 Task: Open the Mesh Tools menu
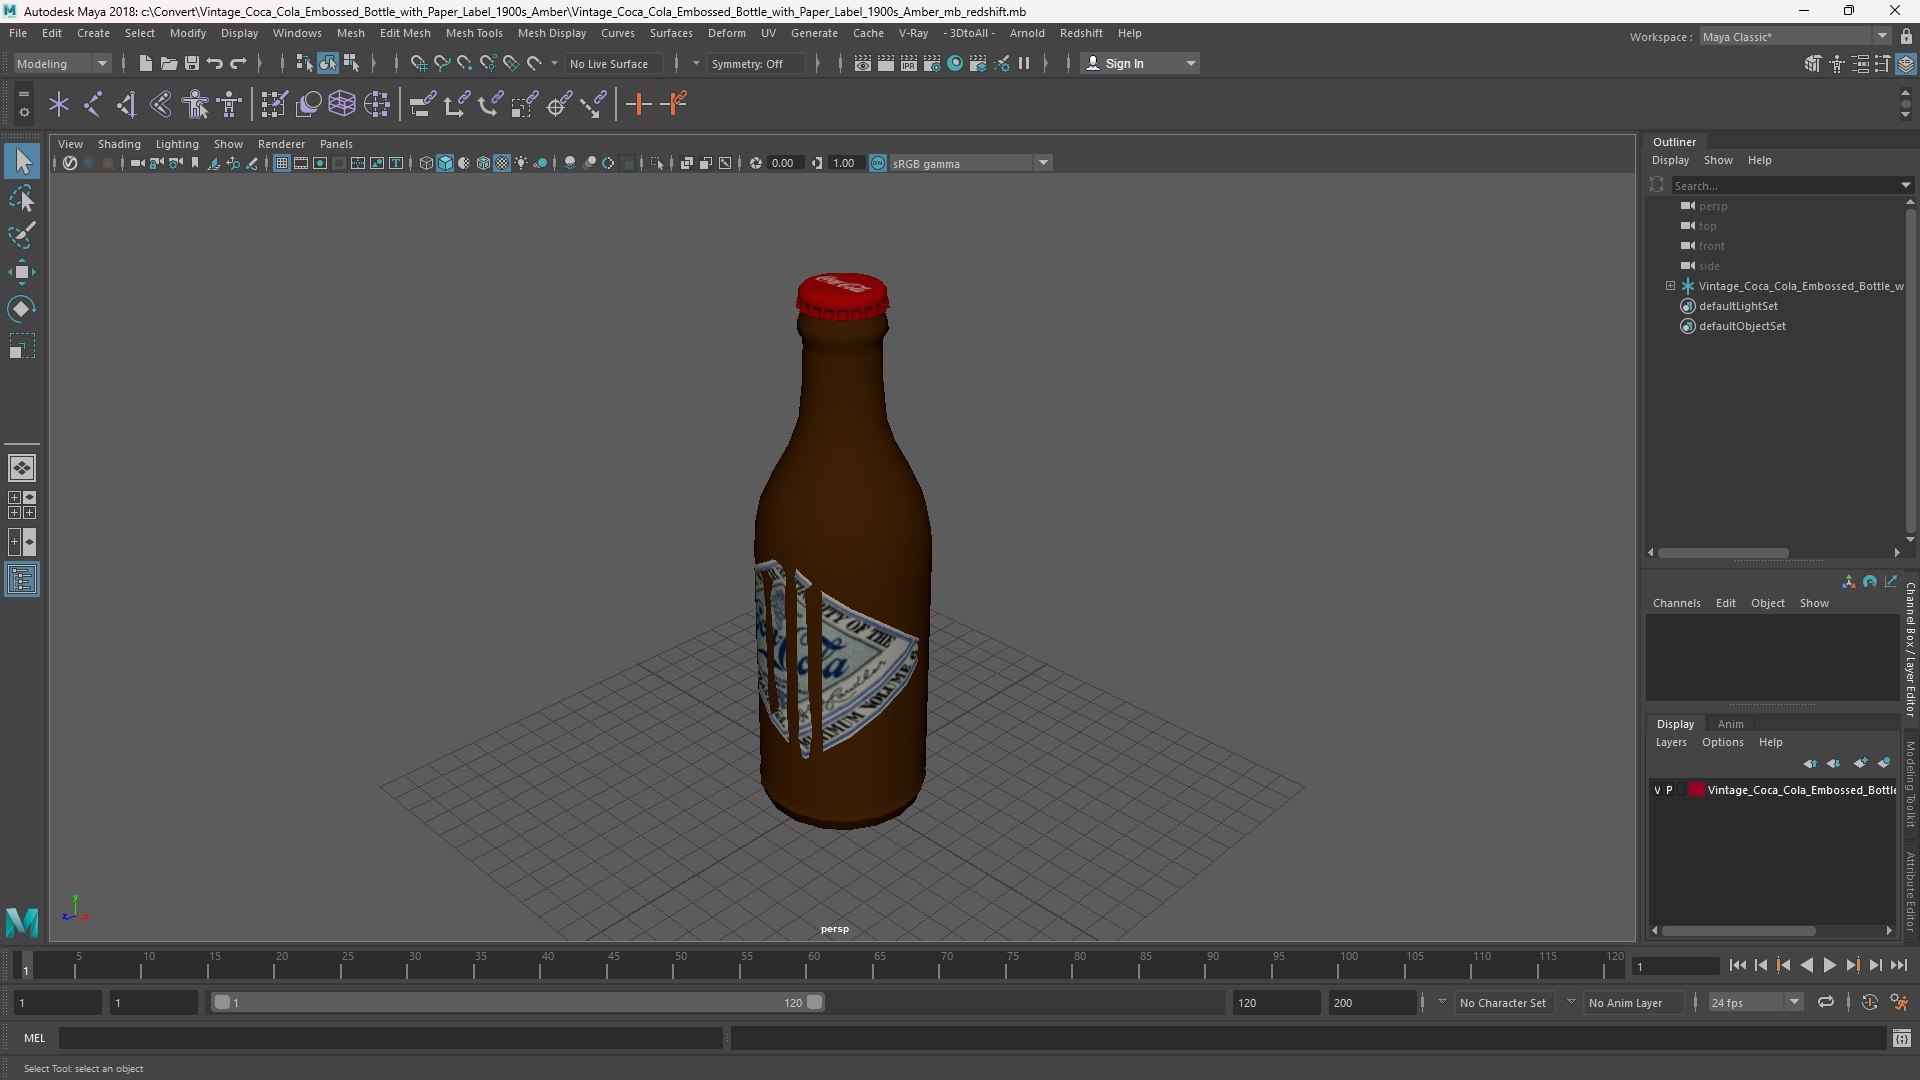[474, 33]
